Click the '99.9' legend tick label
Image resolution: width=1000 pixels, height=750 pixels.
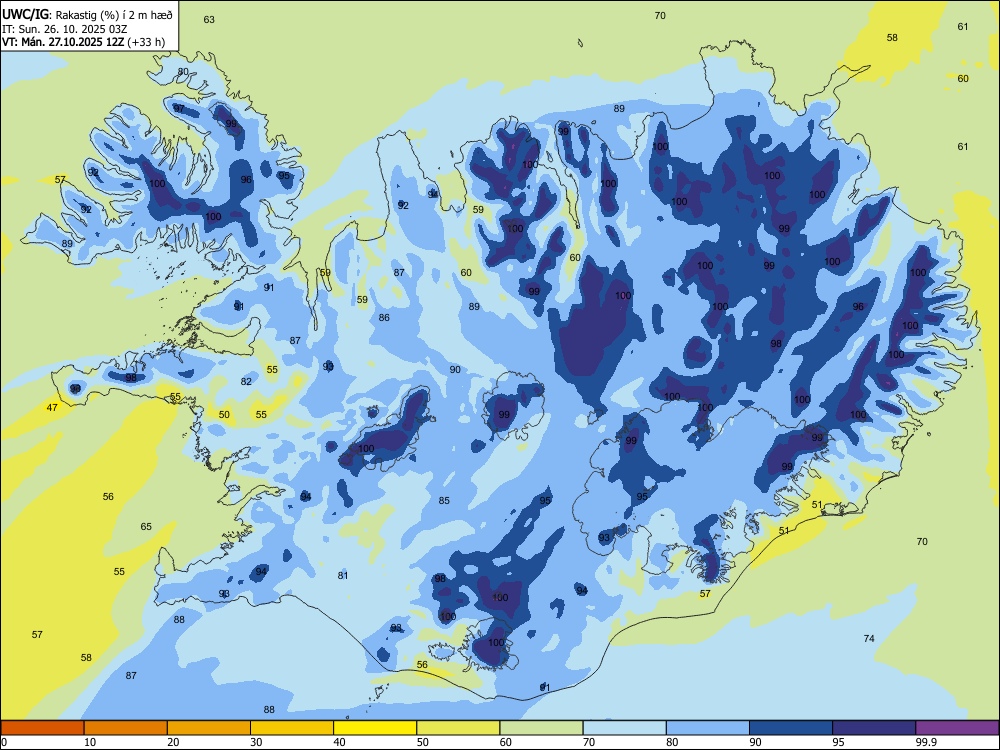926,742
